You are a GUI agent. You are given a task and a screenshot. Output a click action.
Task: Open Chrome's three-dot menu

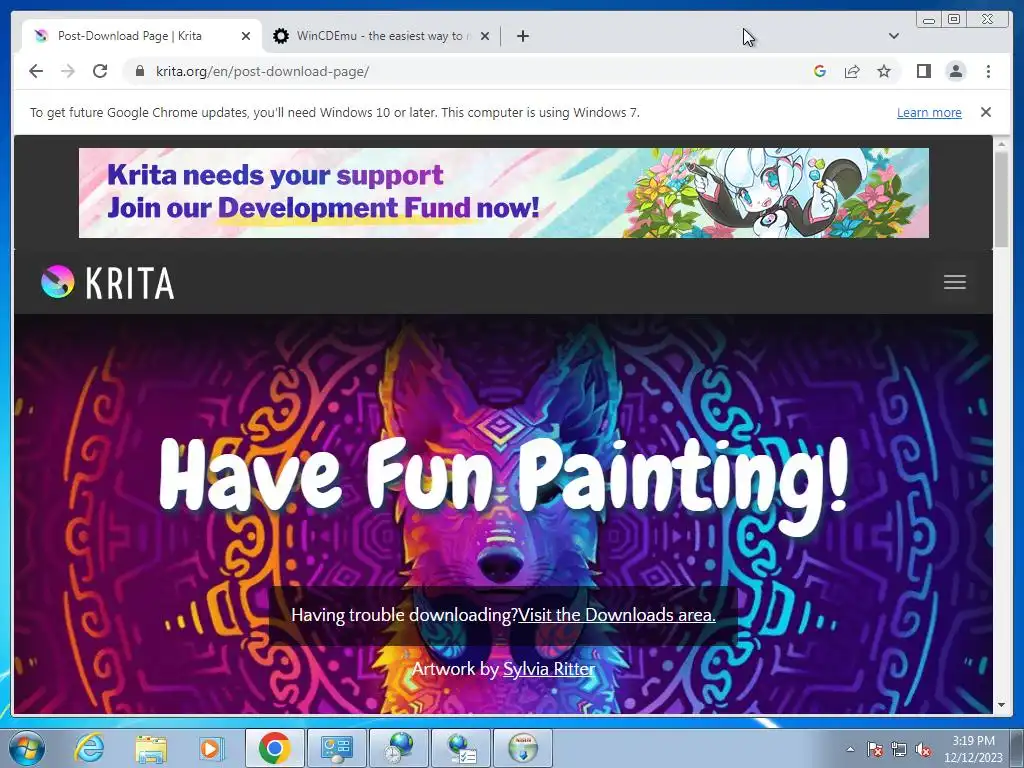point(988,71)
